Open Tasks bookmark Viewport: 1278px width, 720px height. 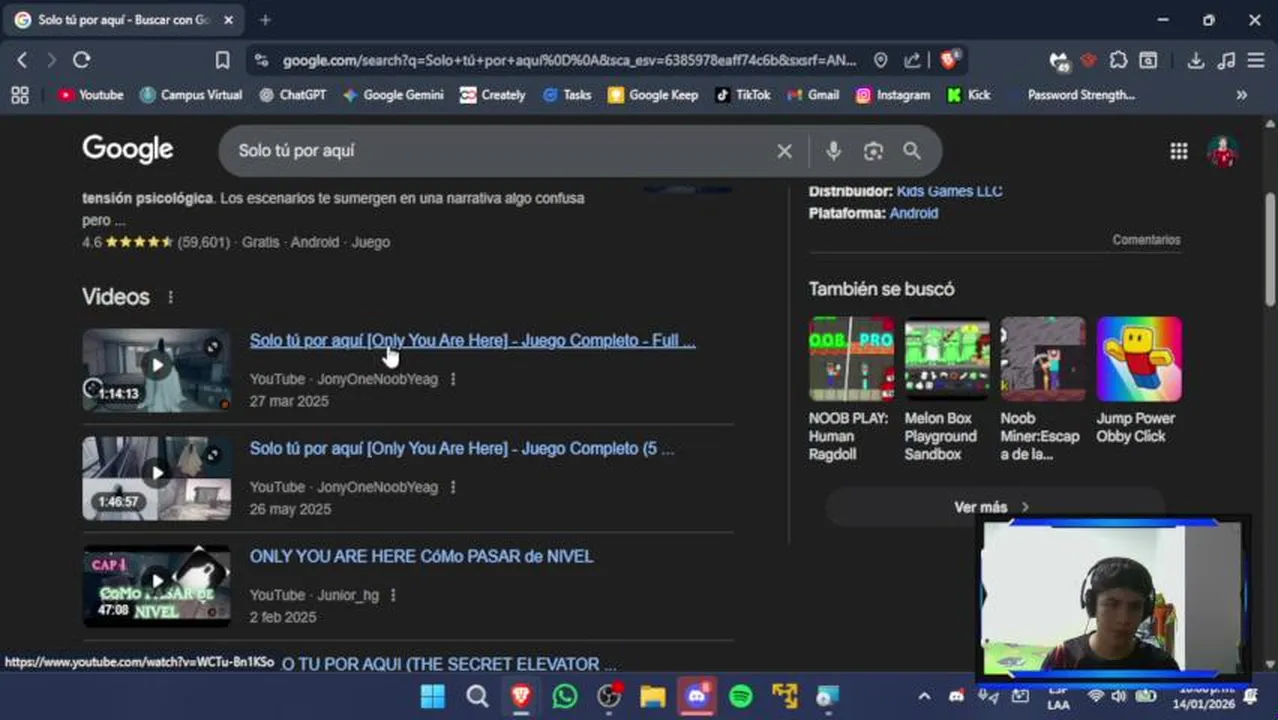click(567, 95)
